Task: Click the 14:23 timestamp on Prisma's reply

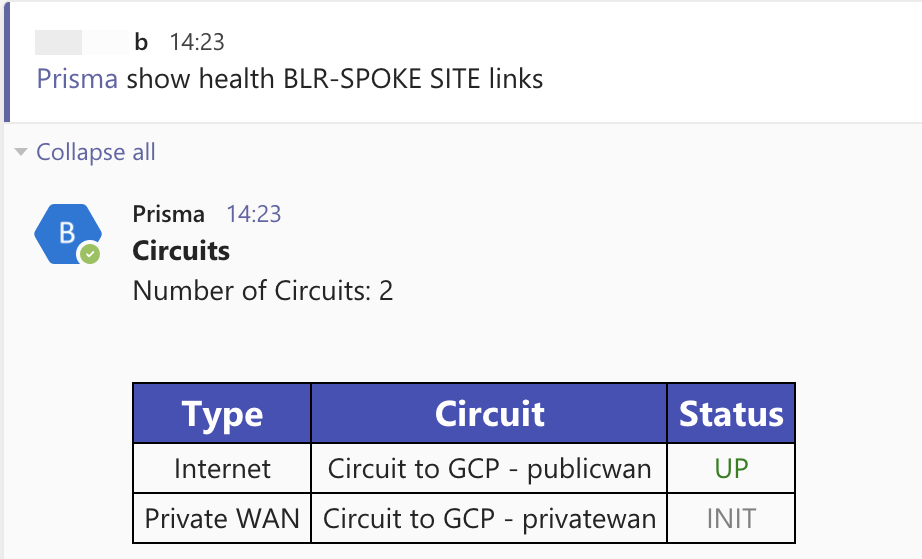Action: click(x=254, y=214)
